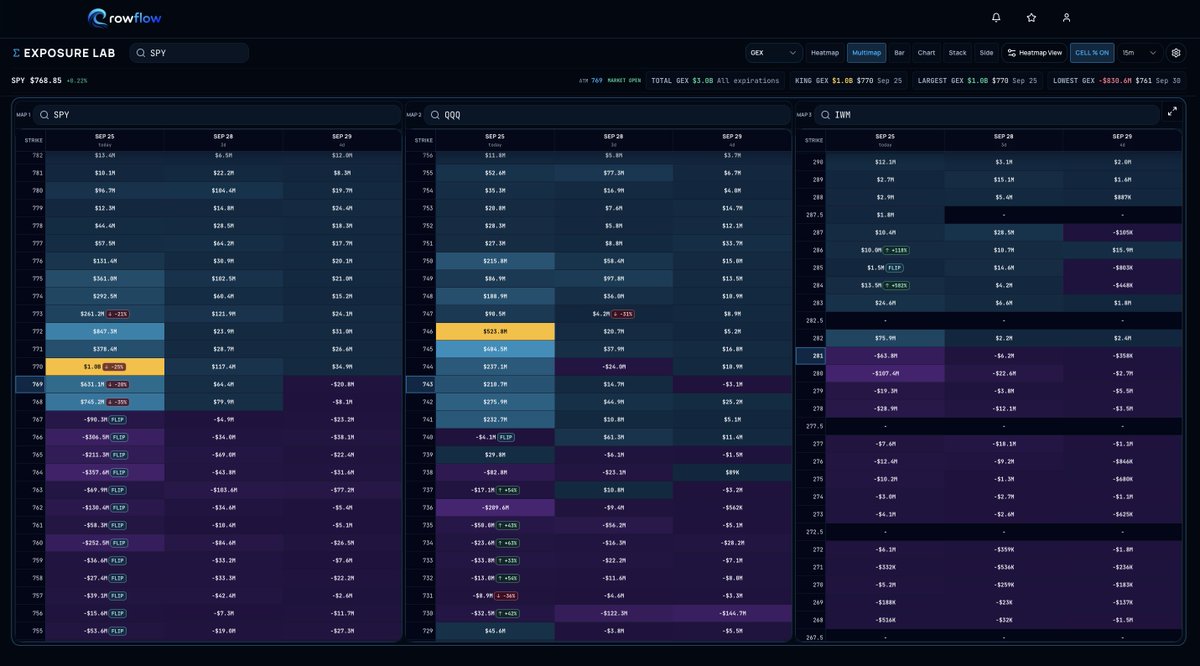Click the SEP 29 column header in IWM map
This screenshot has width=1200, height=666.
(1122, 140)
